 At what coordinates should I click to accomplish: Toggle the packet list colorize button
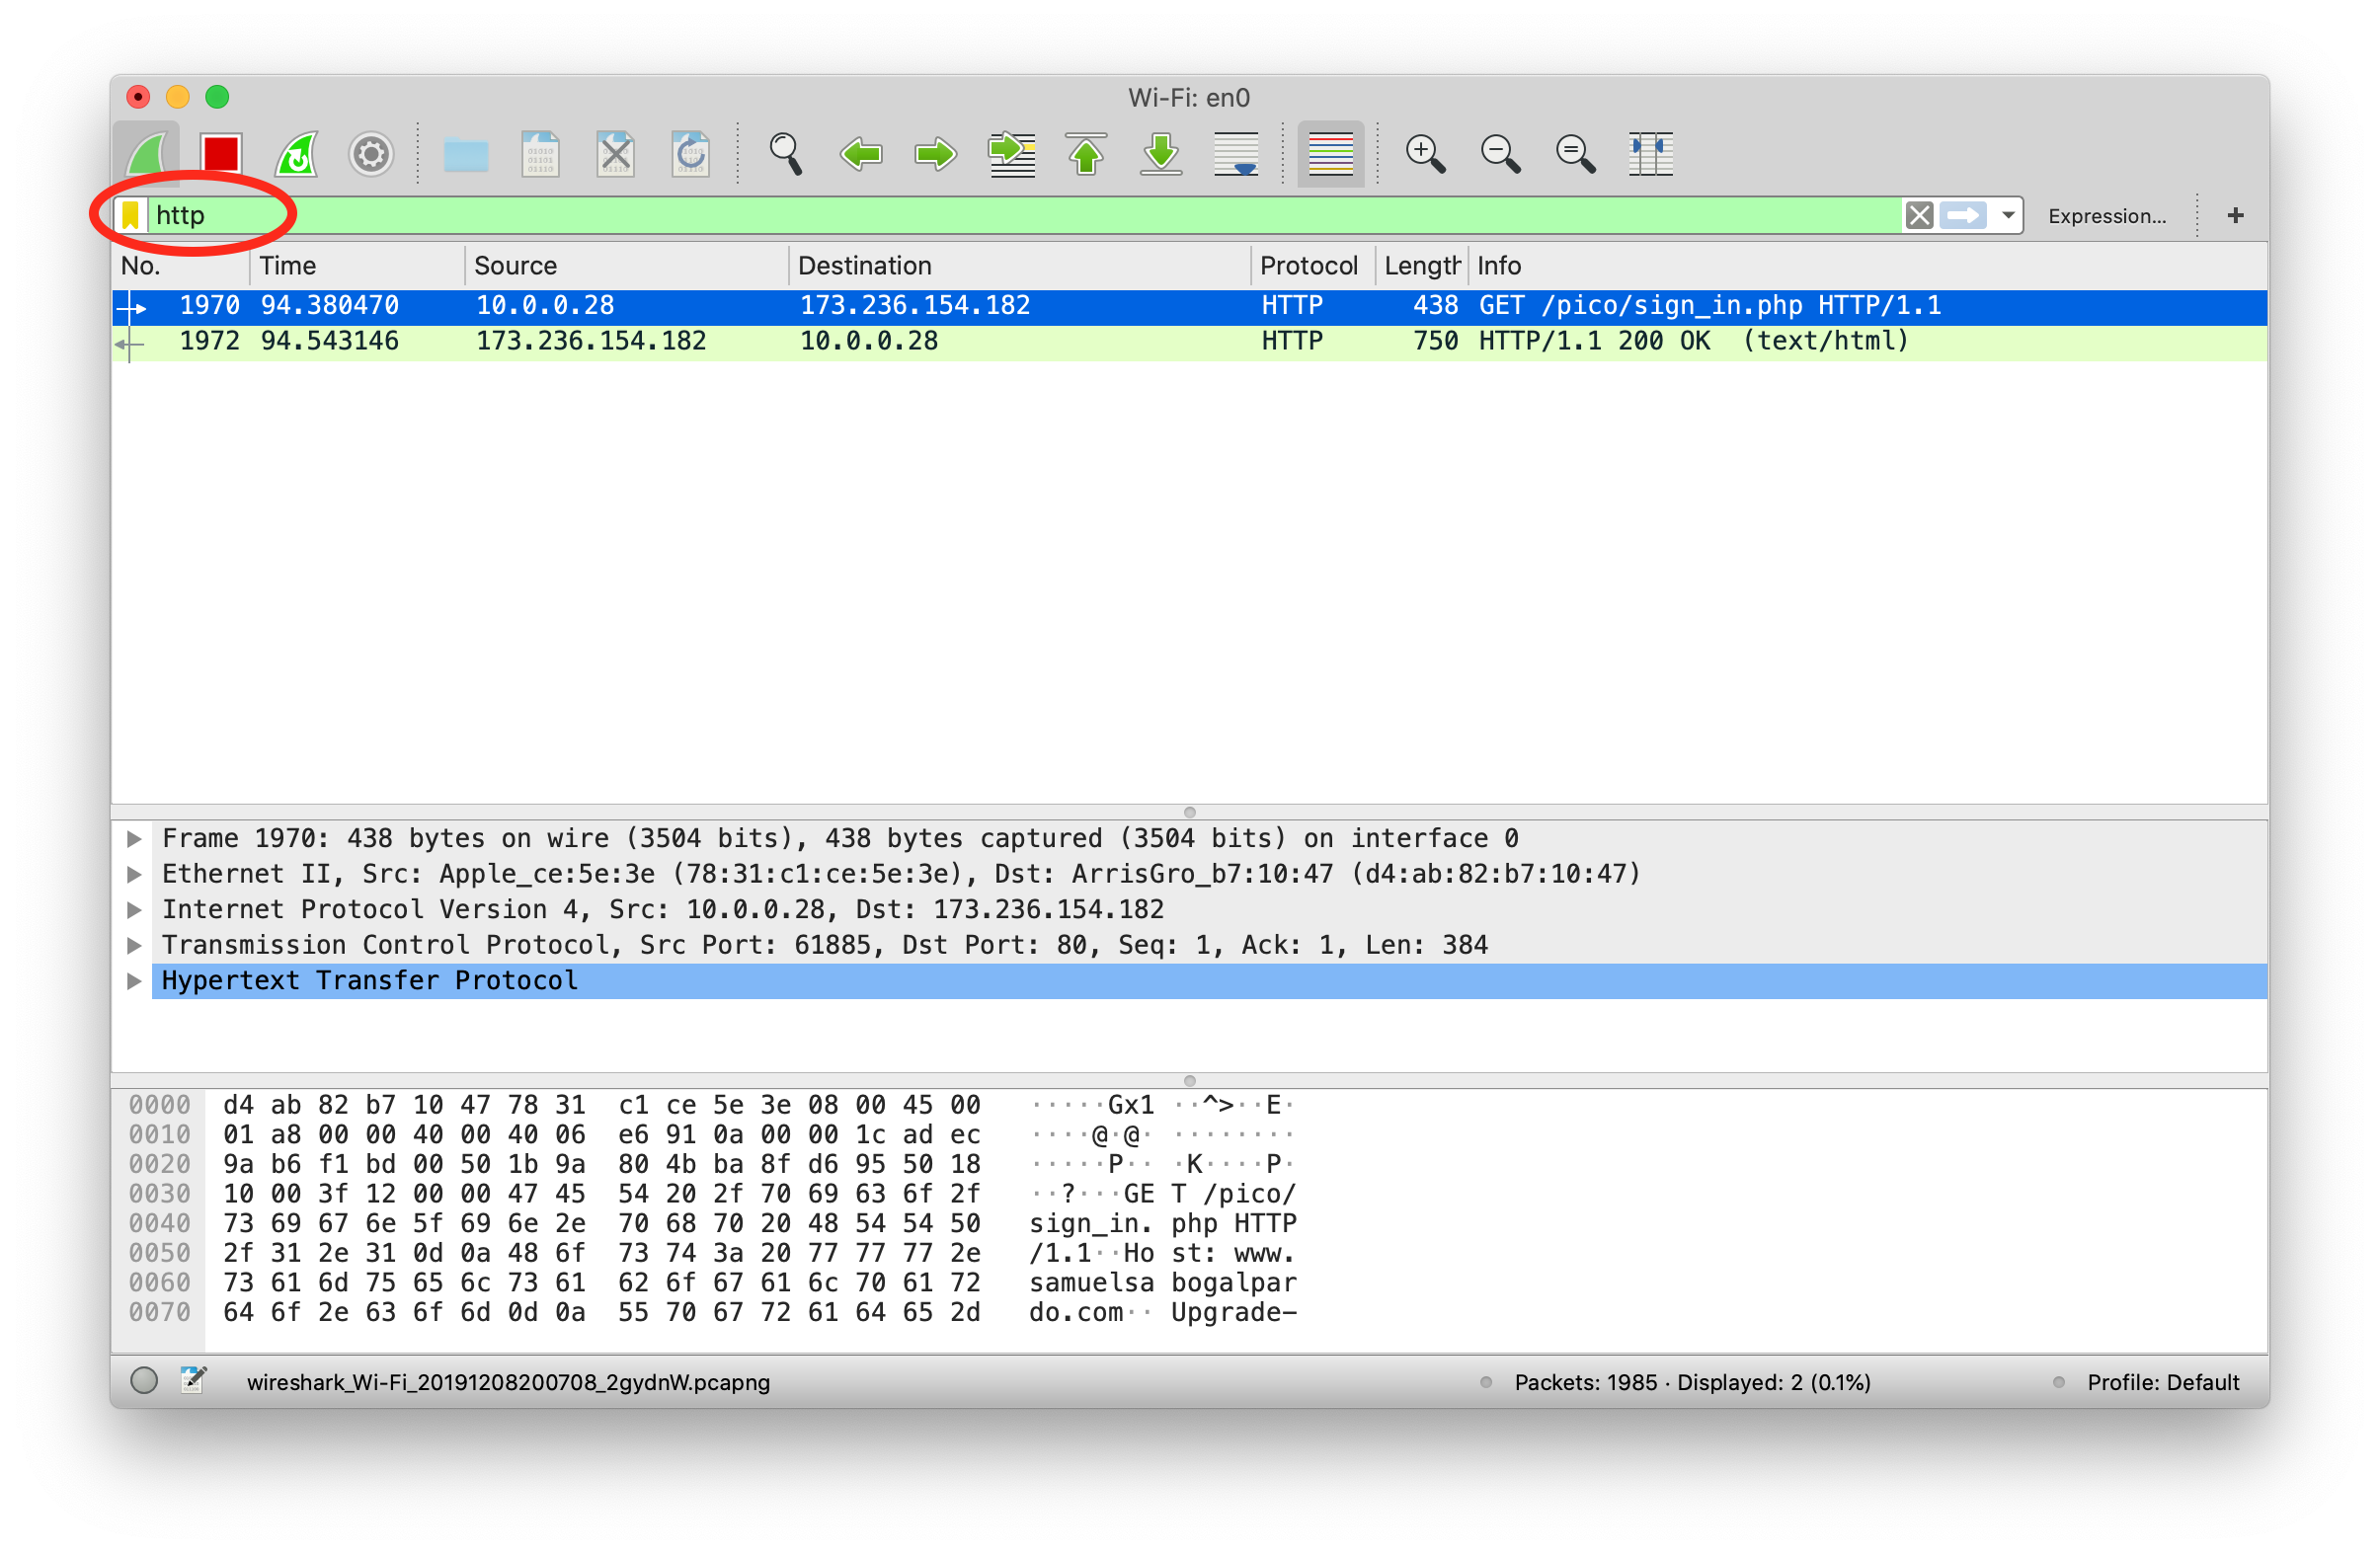(1330, 154)
